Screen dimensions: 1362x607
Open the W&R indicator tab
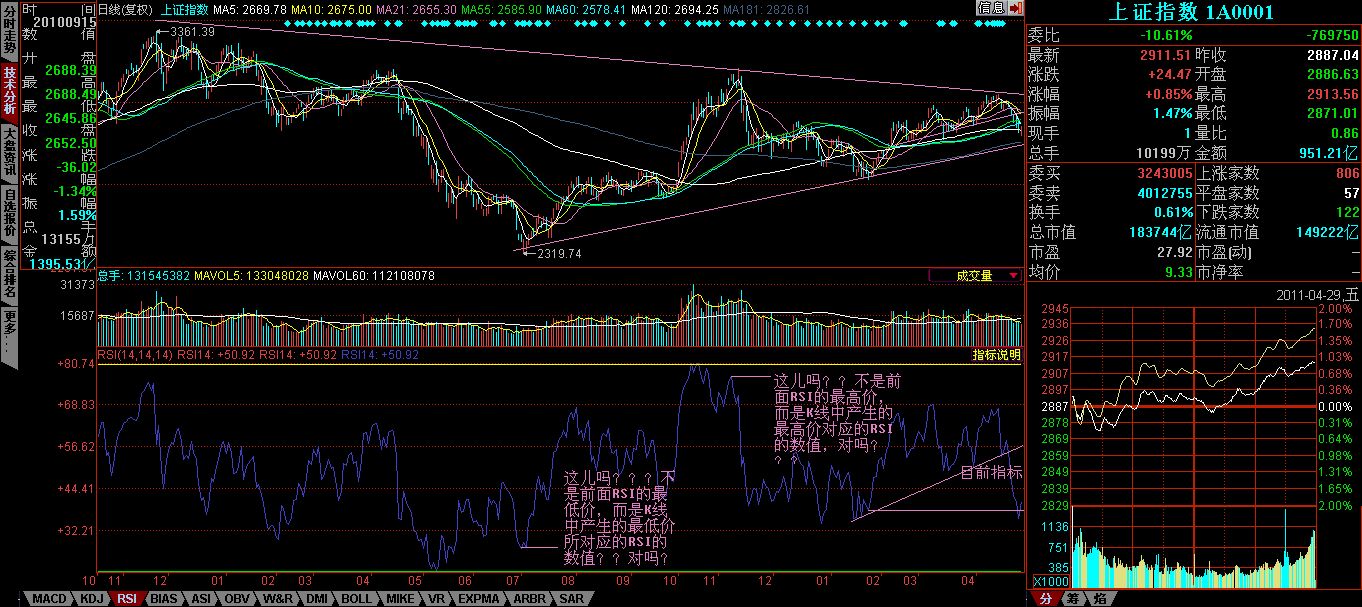click(x=277, y=598)
